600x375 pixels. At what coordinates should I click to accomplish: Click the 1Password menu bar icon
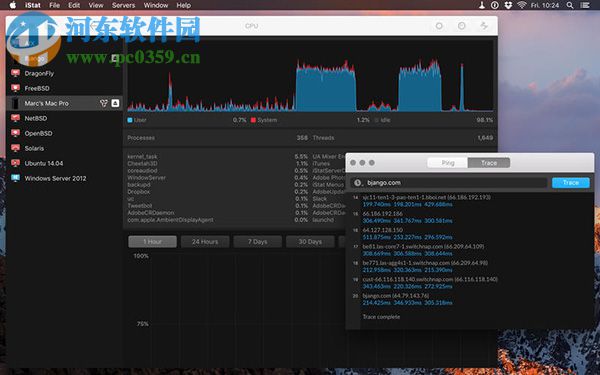tap(495, 5)
